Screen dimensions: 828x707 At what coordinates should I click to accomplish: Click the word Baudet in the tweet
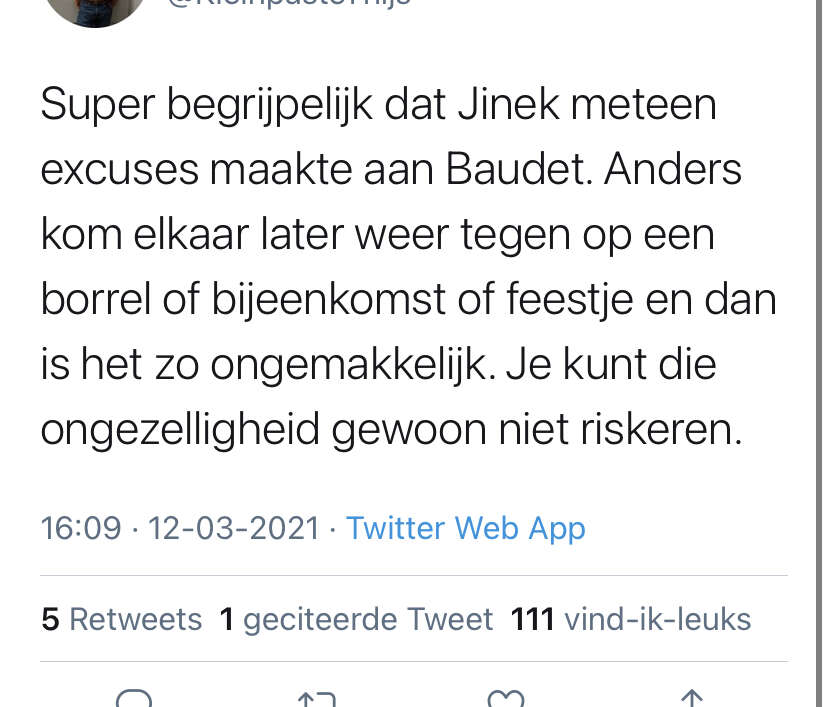519,170
